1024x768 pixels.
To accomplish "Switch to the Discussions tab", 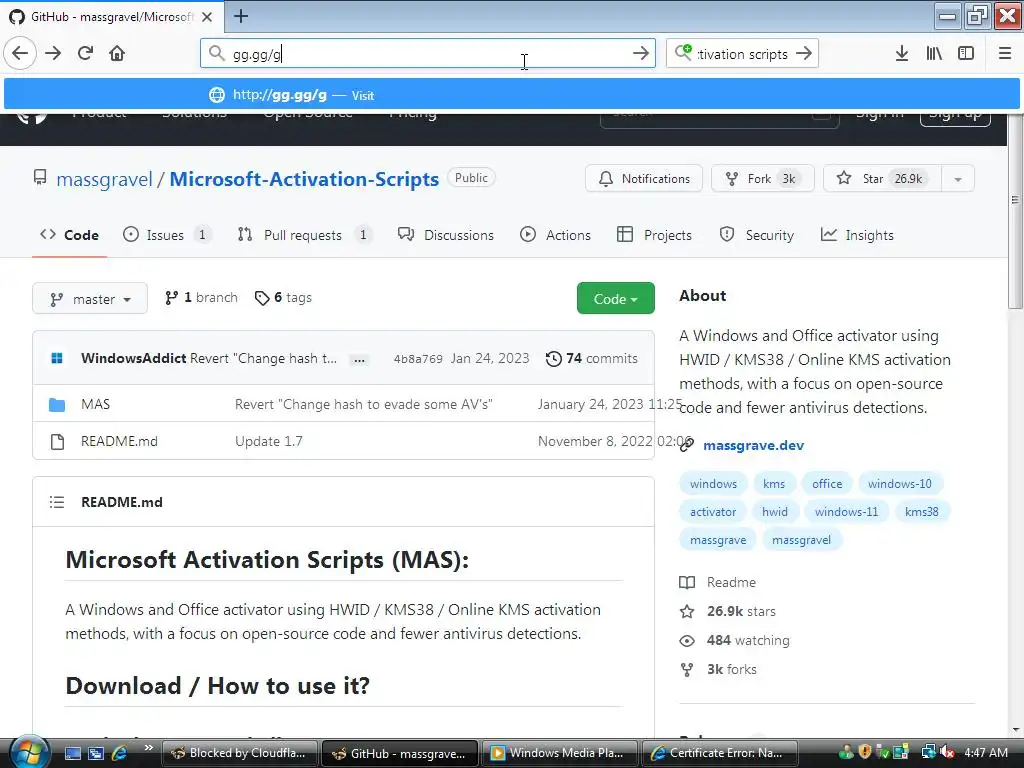I will point(446,235).
